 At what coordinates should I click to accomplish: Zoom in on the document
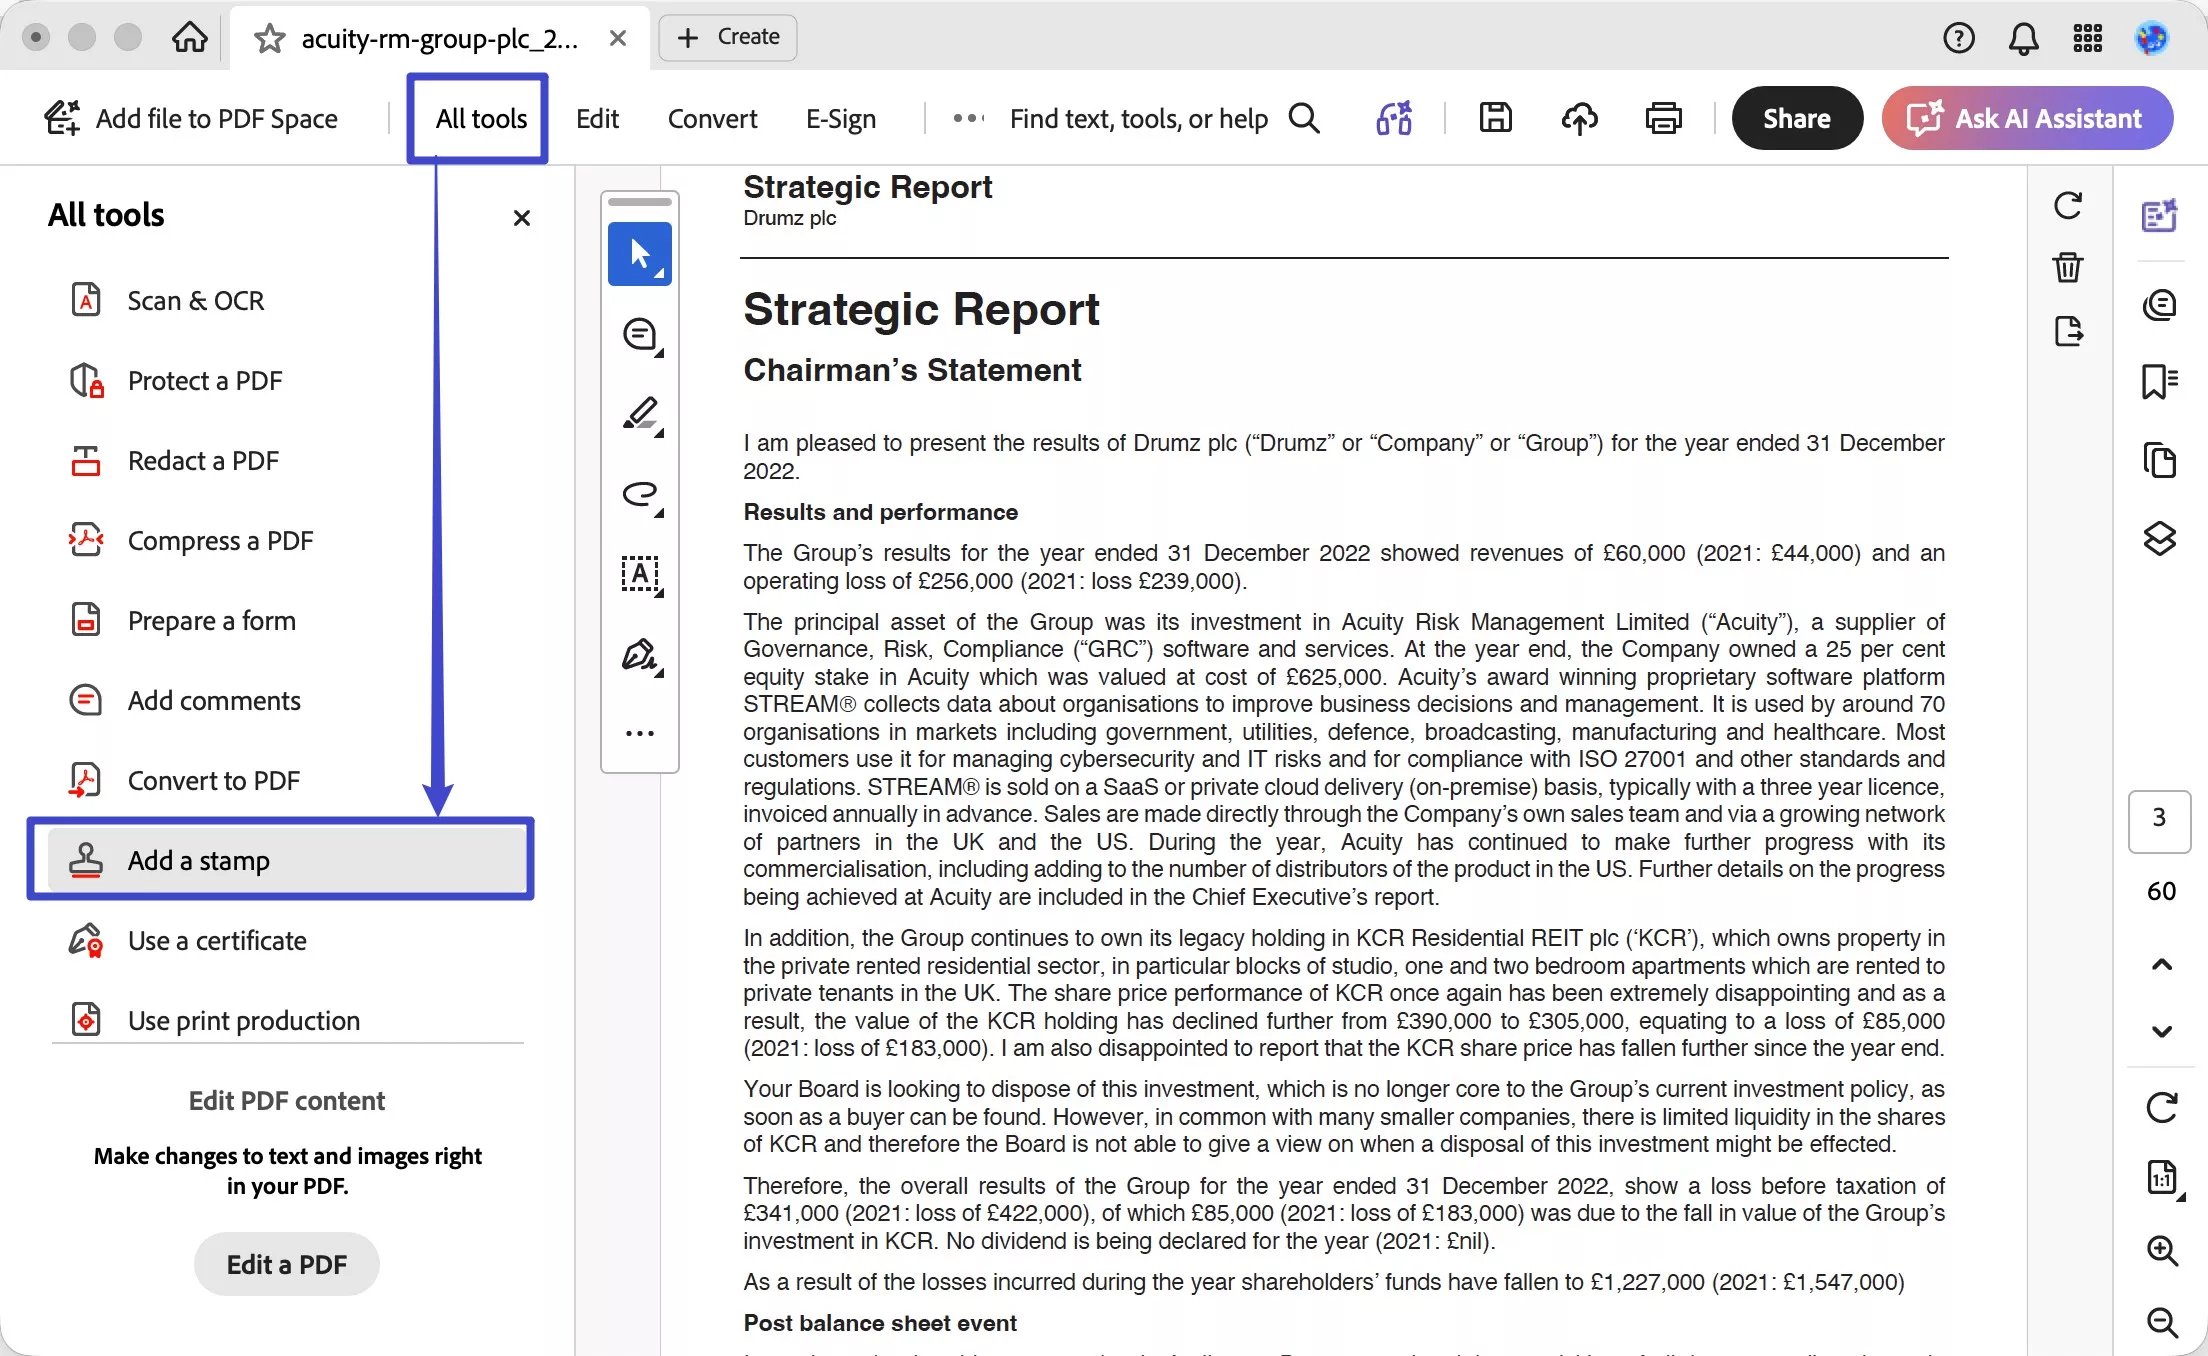pos(2161,1250)
